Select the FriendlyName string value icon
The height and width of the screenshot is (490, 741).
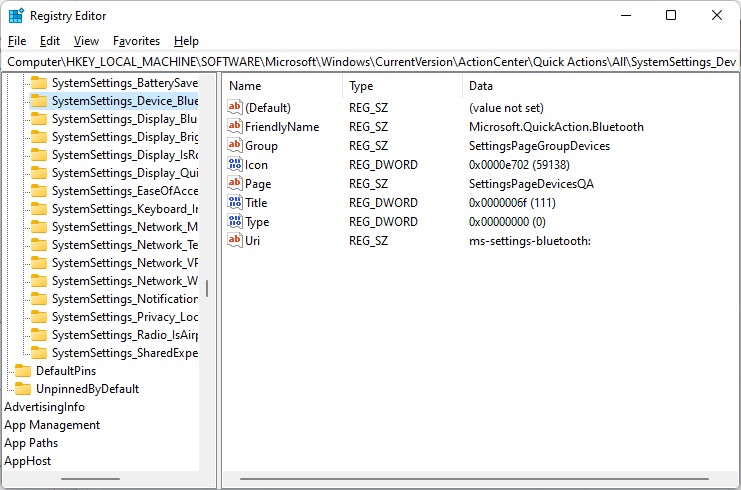tap(235, 127)
